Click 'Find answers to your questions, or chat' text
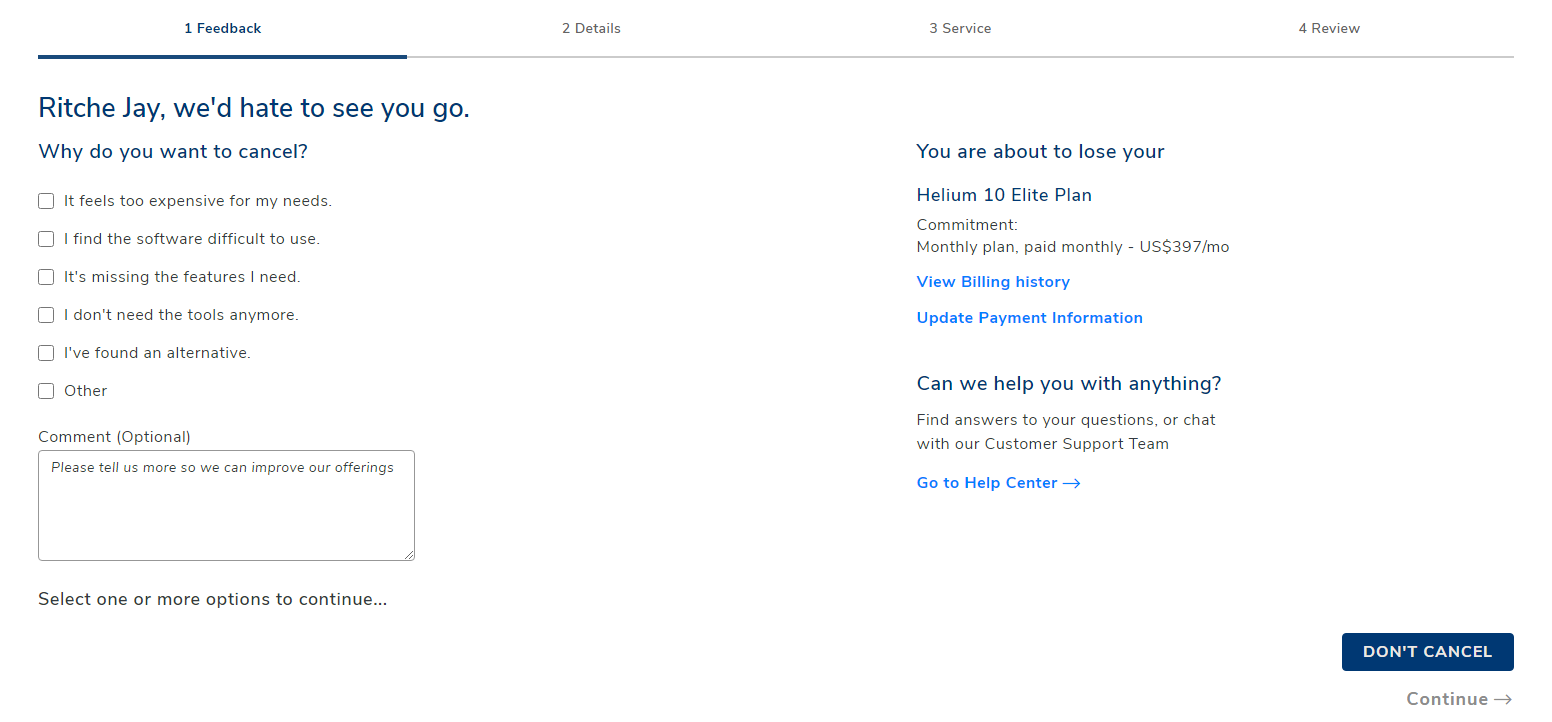Viewport: 1552px width, 722px height. (1066, 420)
